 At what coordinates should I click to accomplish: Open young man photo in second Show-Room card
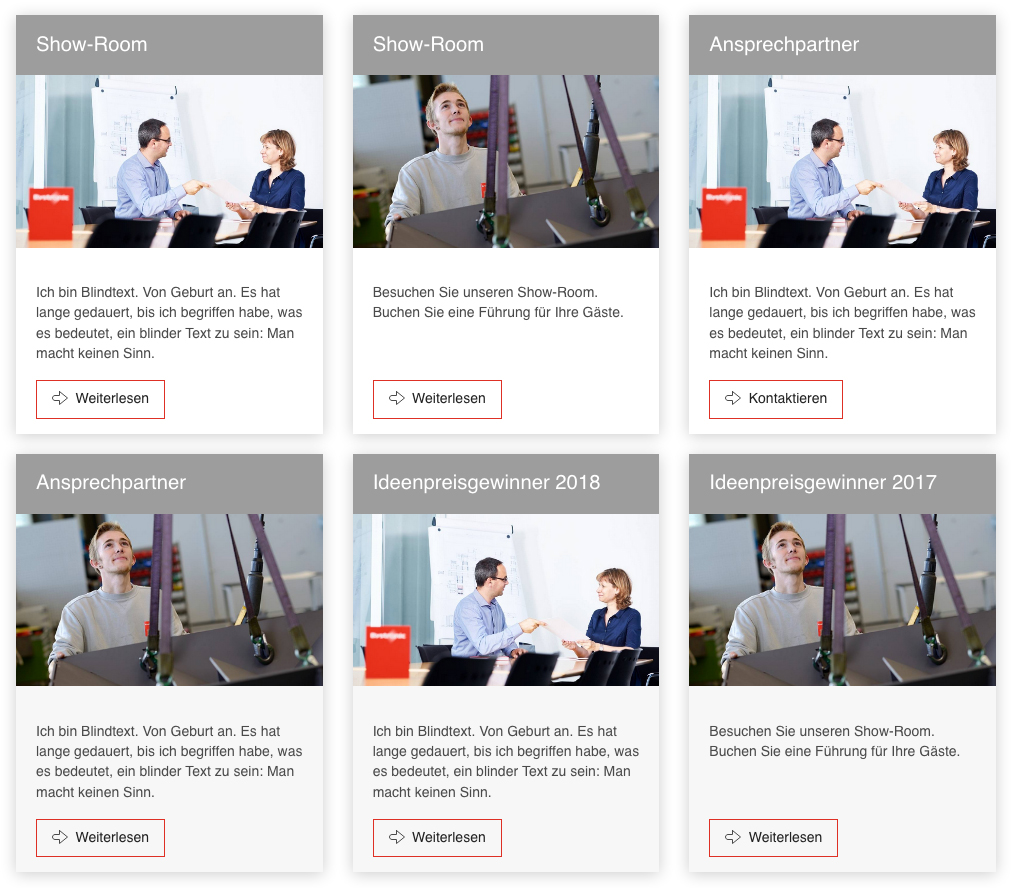tap(506, 161)
